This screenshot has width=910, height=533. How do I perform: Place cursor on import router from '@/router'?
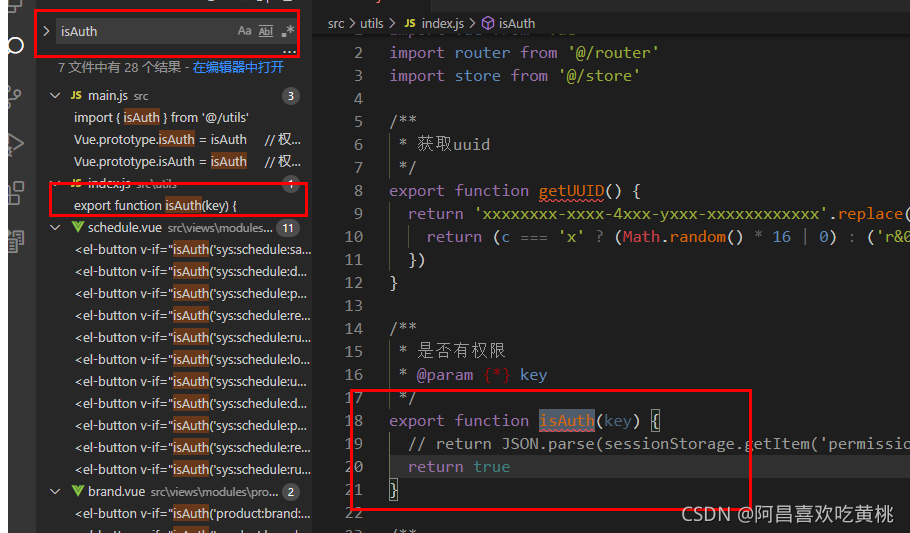[524, 53]
